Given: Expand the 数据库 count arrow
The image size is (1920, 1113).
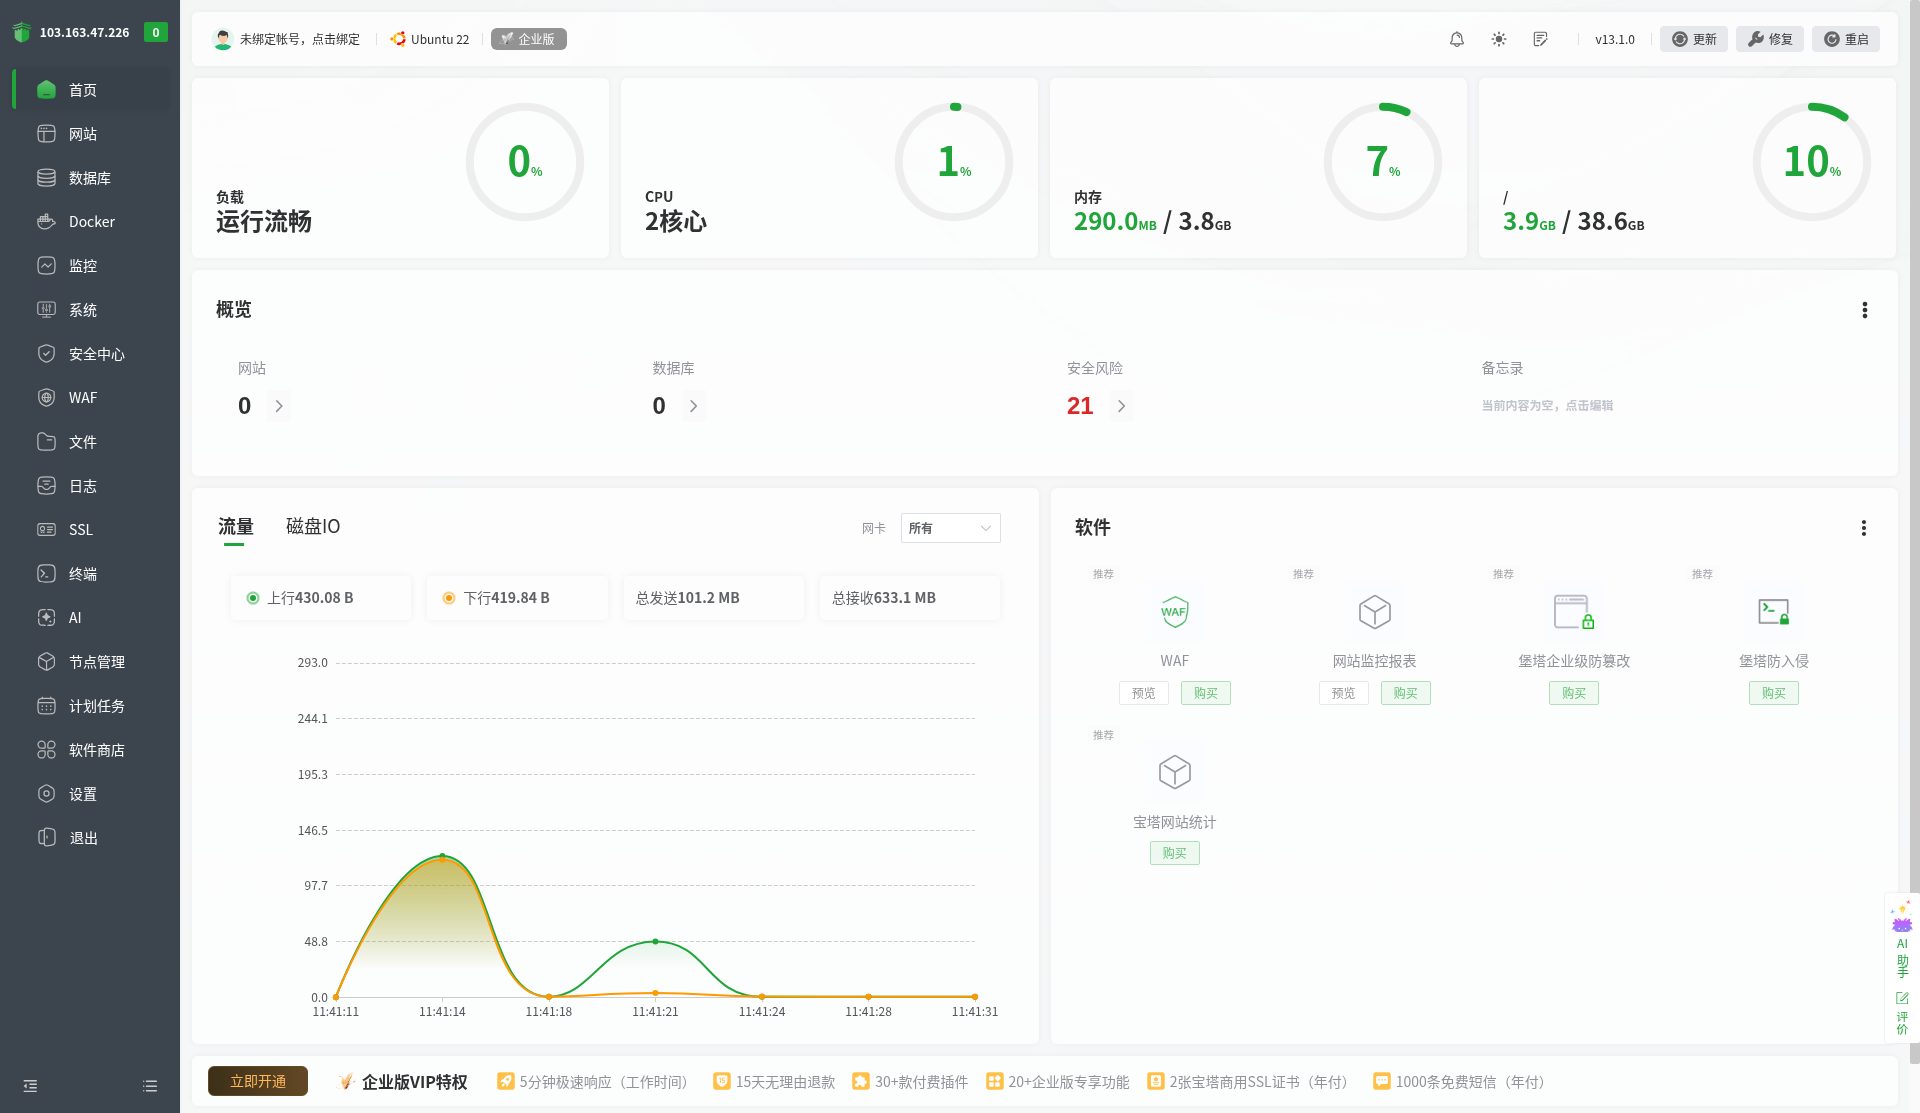Looking at the screenshot, I should coord(693,406).
